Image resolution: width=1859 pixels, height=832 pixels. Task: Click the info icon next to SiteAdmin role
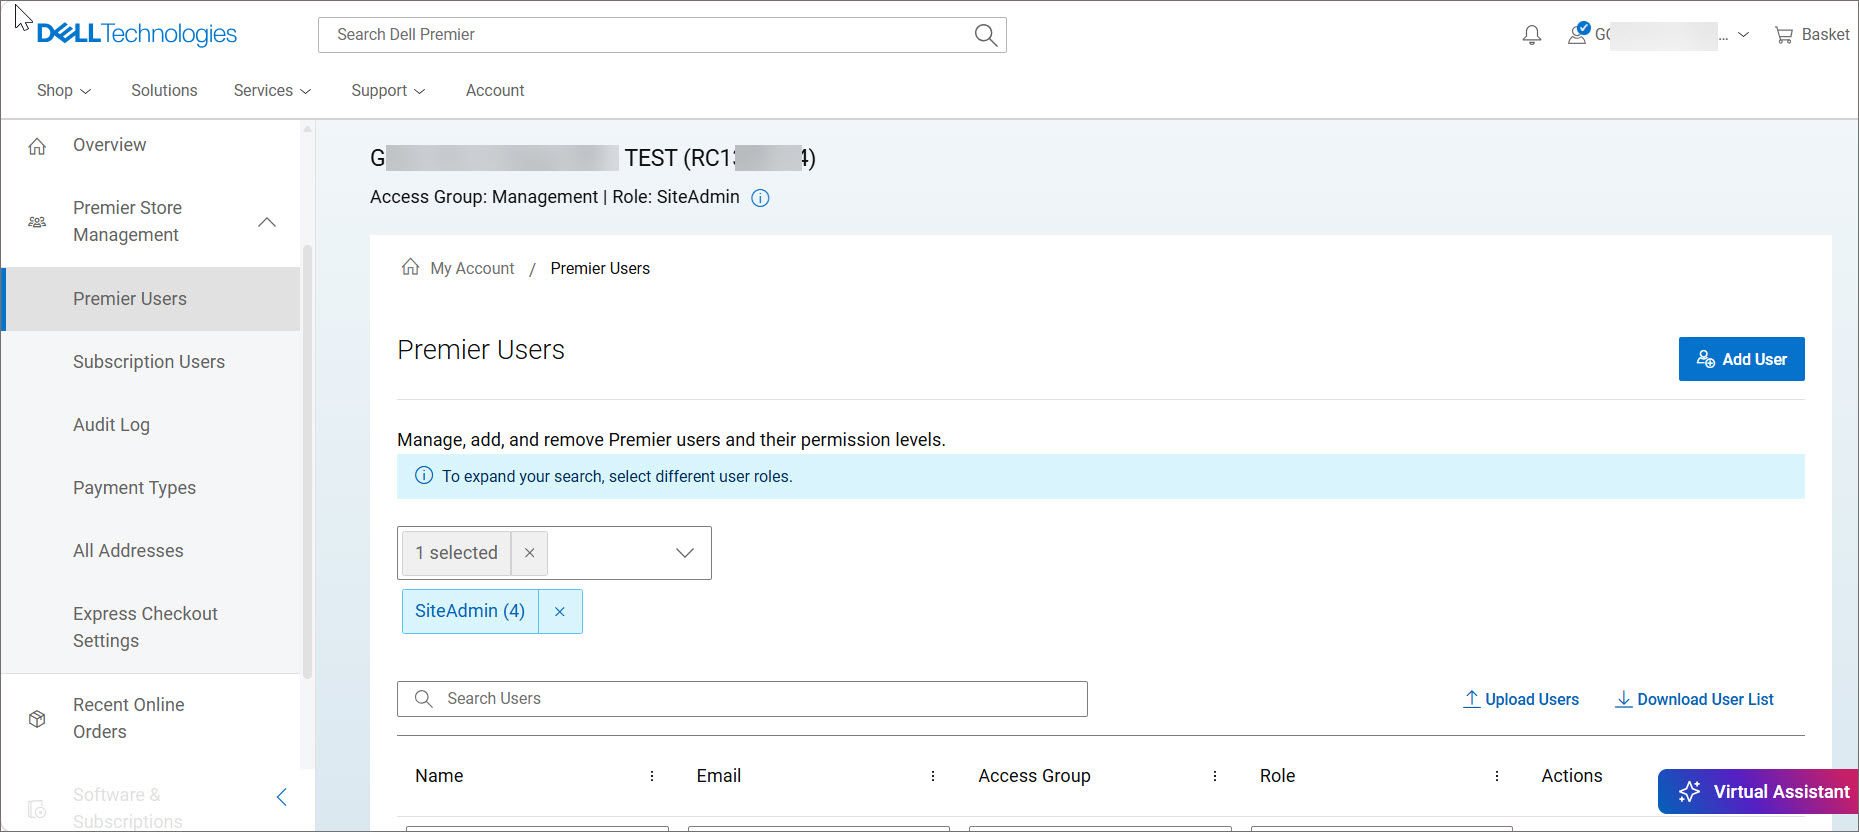760,198
